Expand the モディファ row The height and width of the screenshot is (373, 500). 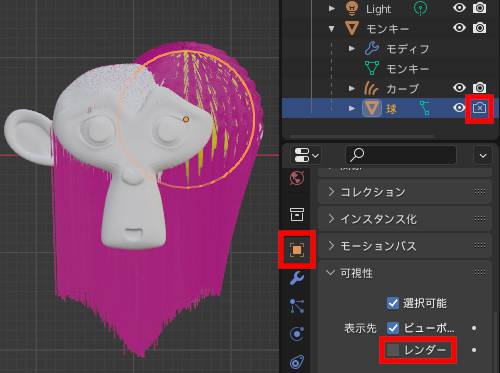[x=351, y=49]
